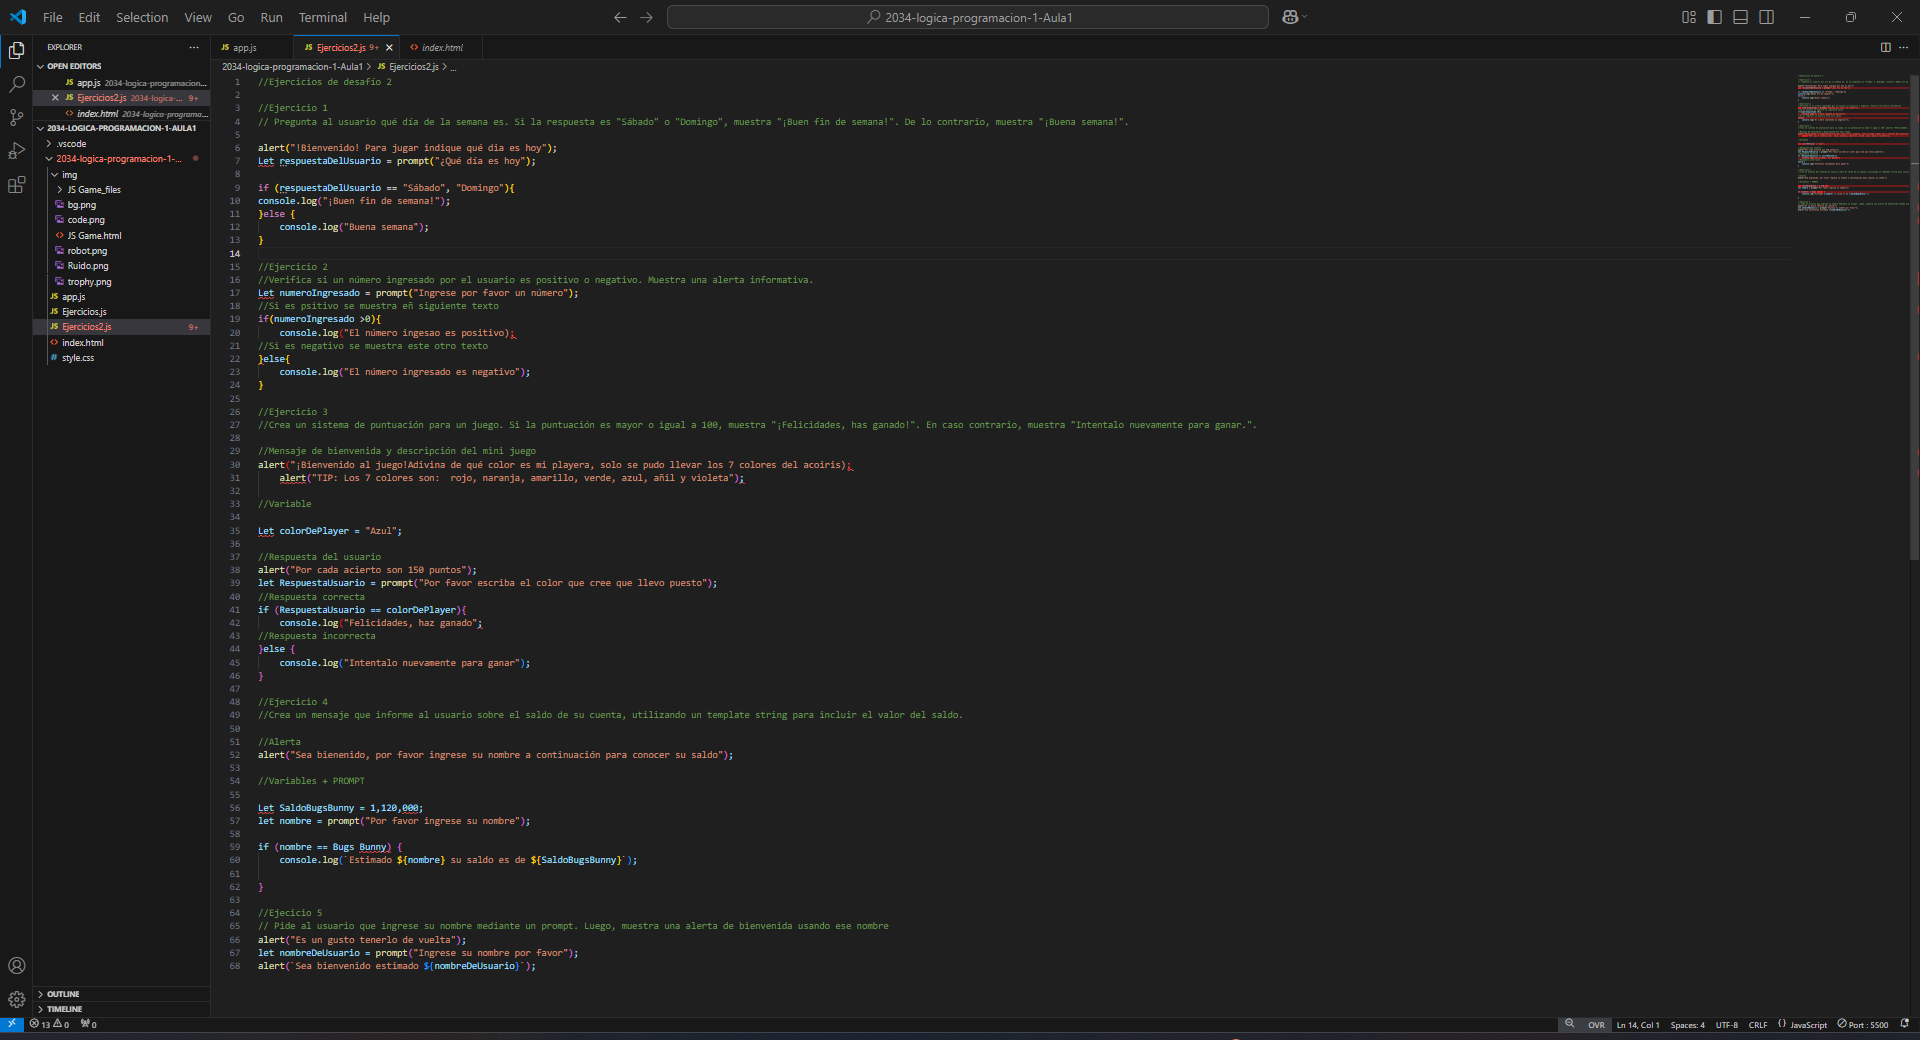
Task: Toggle OVR overtype mode in status bar
Action: 1596,1024
